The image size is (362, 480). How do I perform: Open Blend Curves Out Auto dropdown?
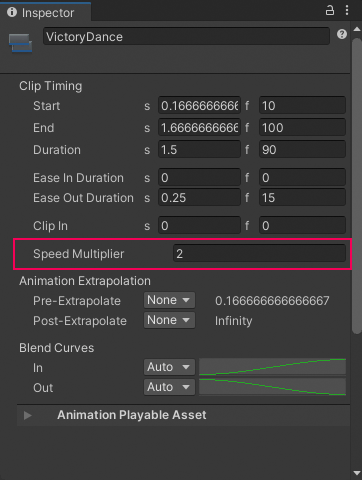click(x=169, y=387)
